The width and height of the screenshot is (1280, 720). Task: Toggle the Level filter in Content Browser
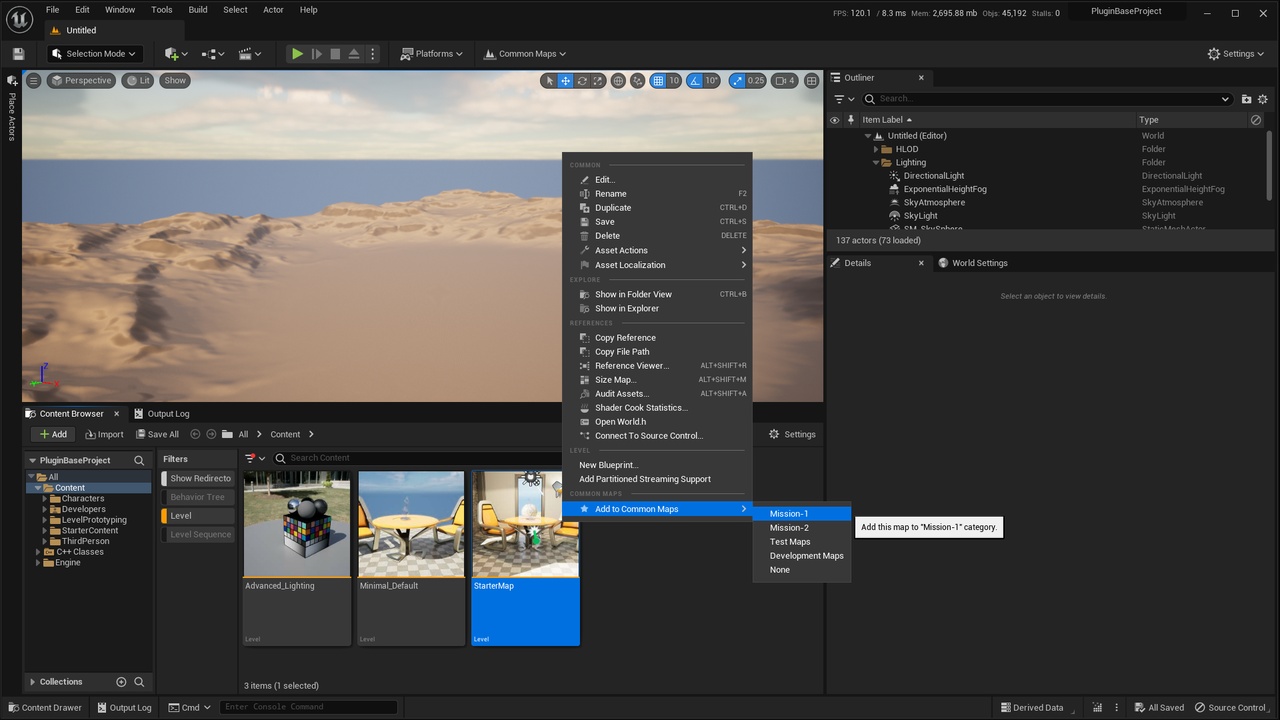[x=198, y=516]
